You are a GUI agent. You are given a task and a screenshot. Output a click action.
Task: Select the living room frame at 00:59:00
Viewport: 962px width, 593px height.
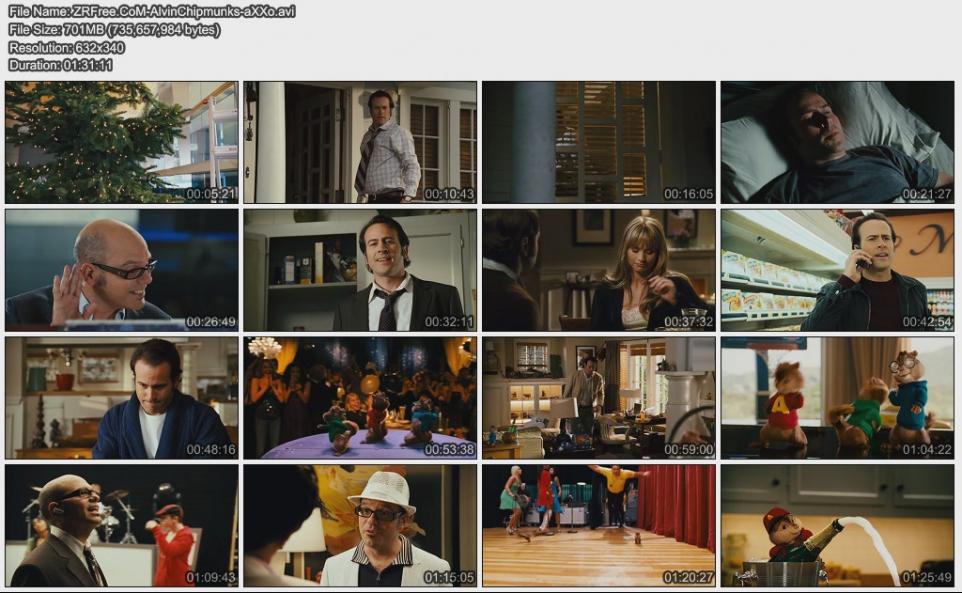[599, 398]
